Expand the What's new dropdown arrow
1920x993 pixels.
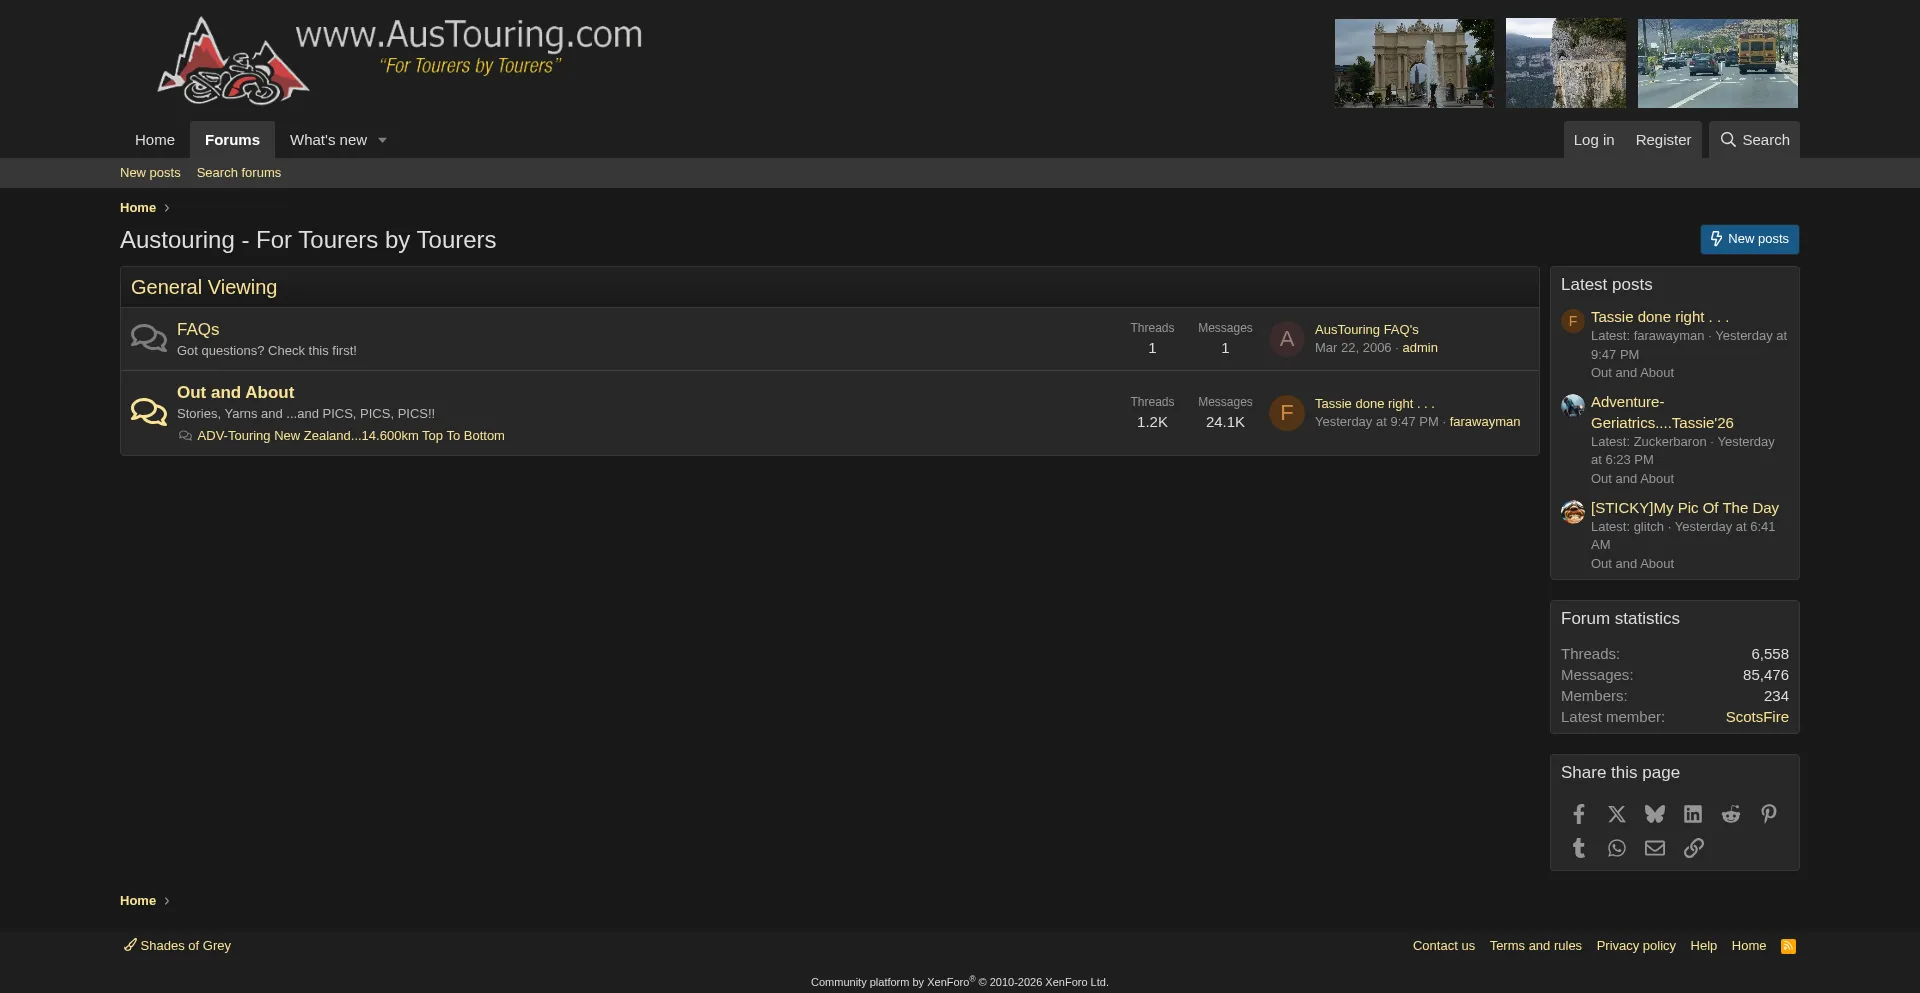382,141
